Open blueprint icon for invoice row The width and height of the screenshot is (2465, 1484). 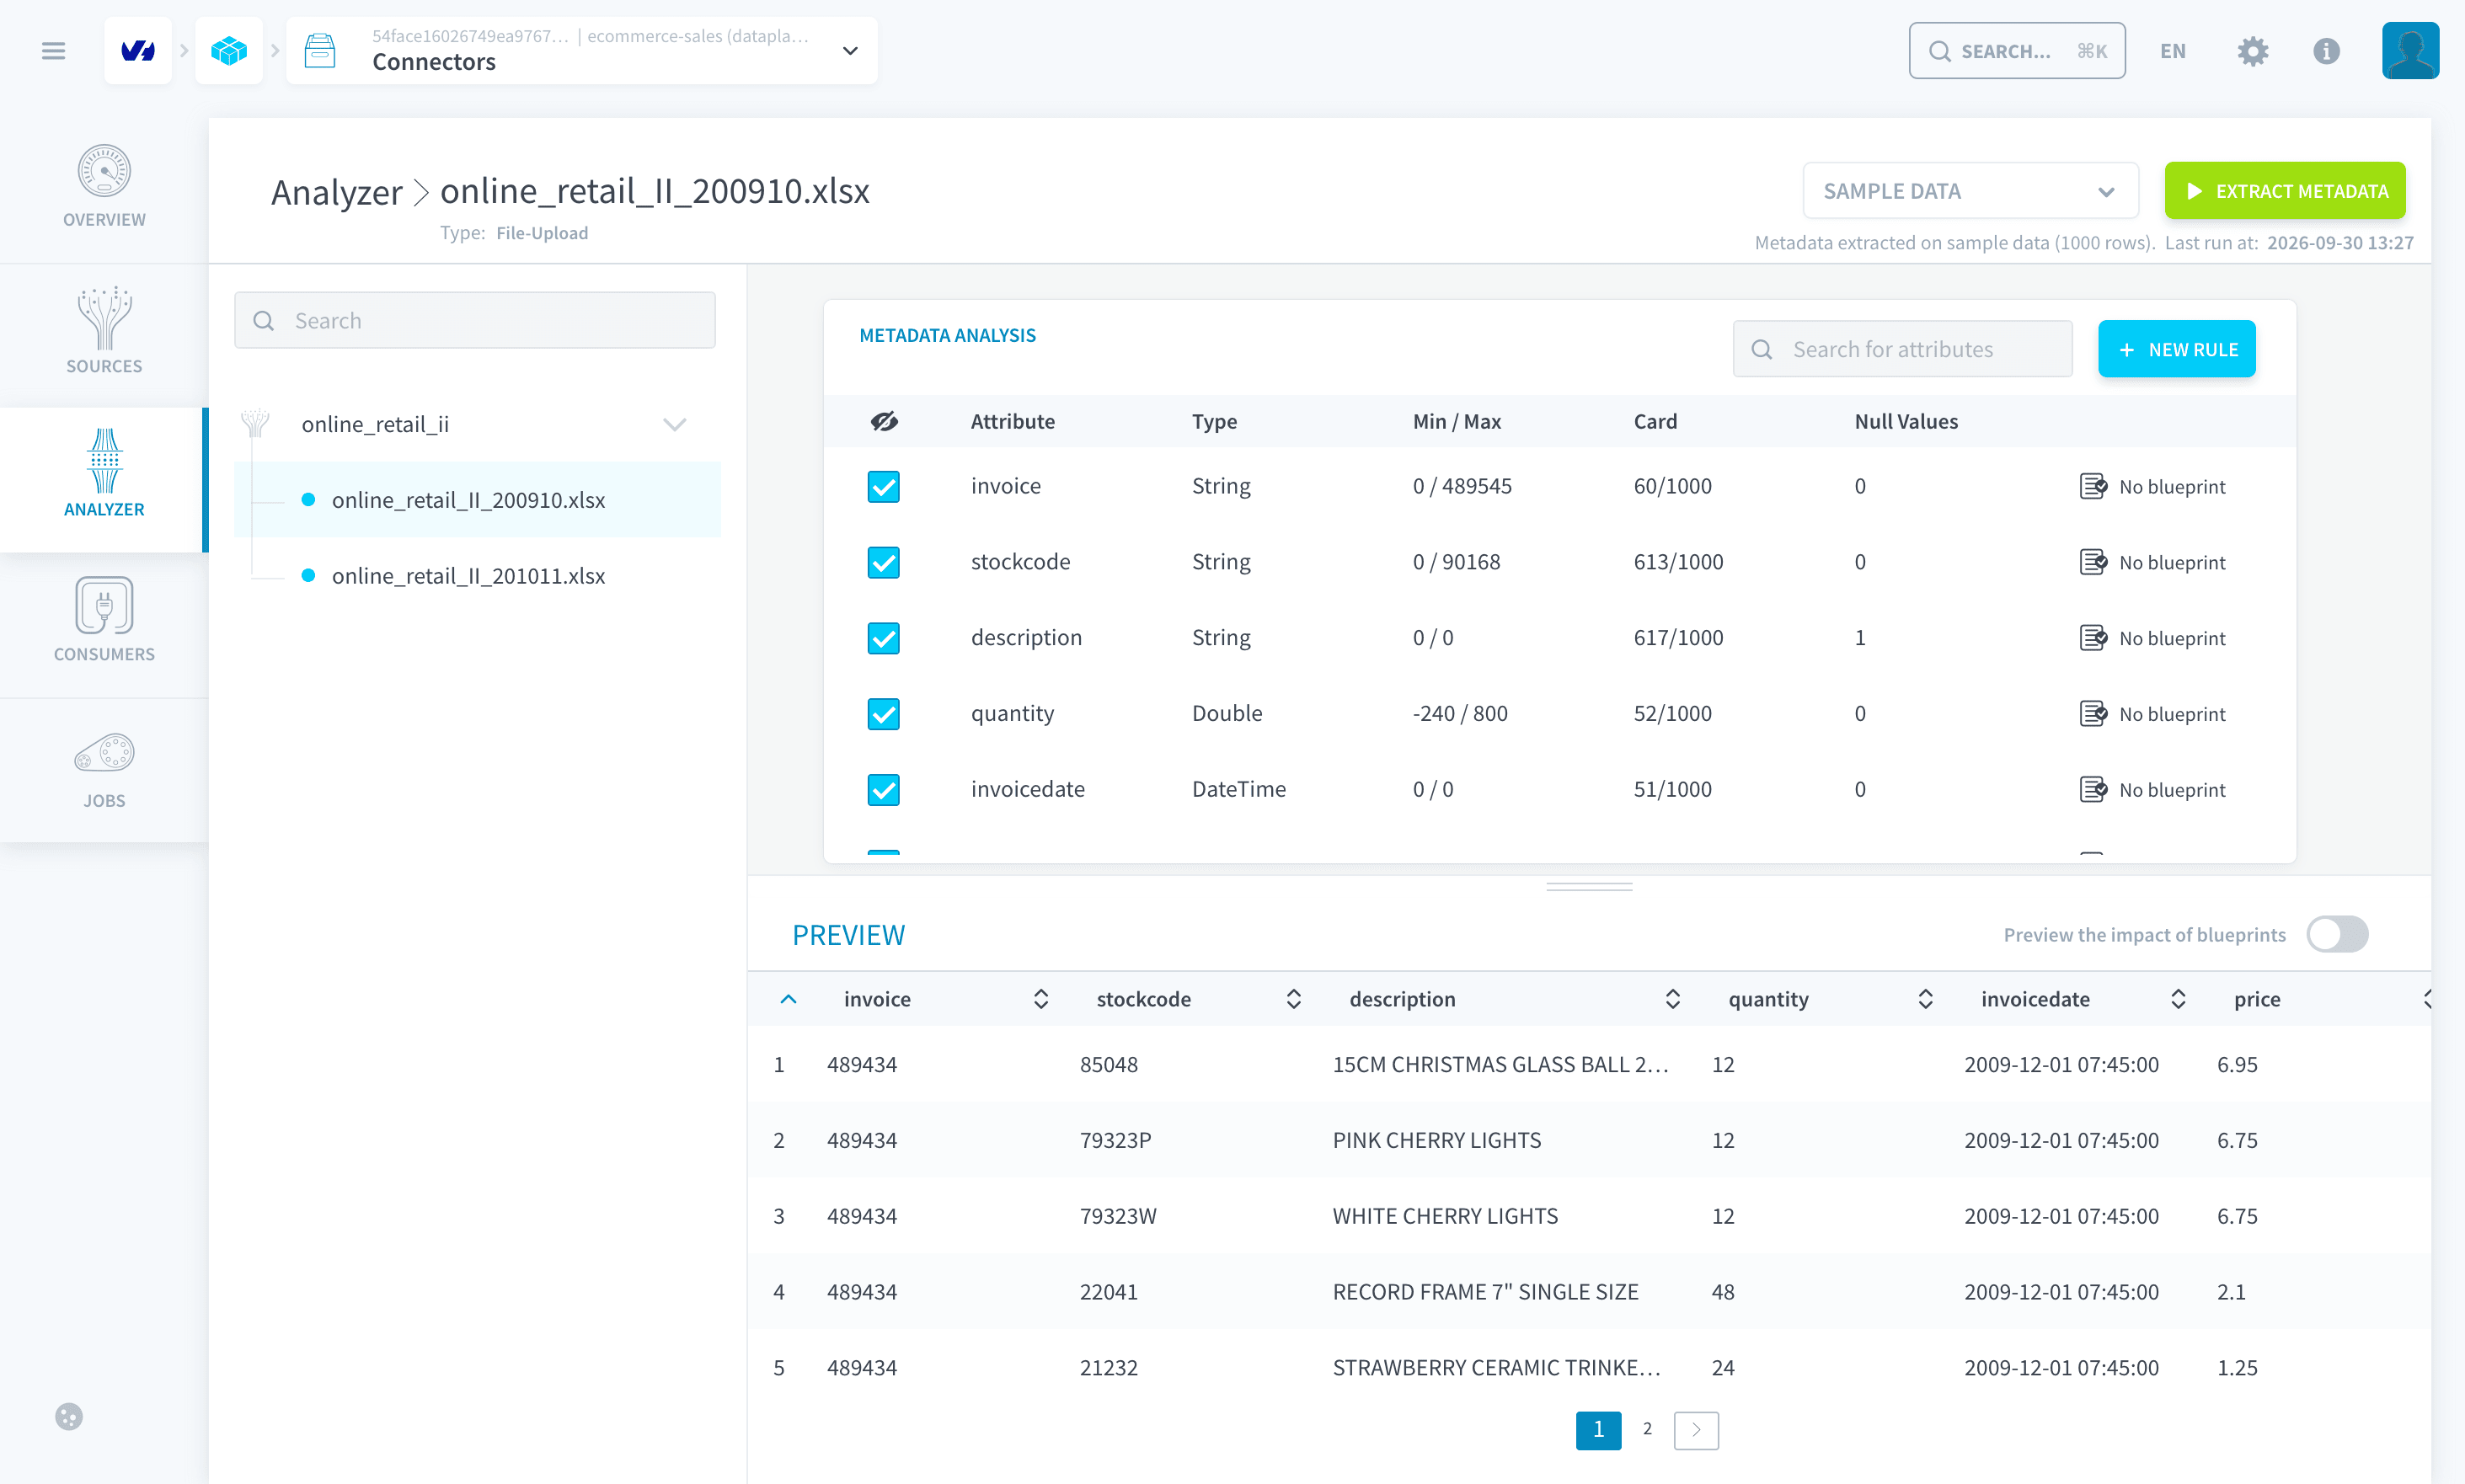pos(2093,487)
